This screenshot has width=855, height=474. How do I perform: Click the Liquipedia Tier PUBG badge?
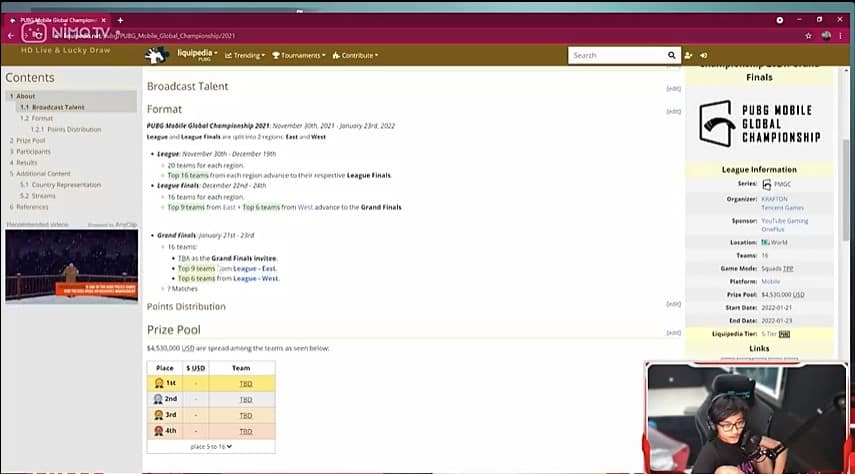pos(784,334)
